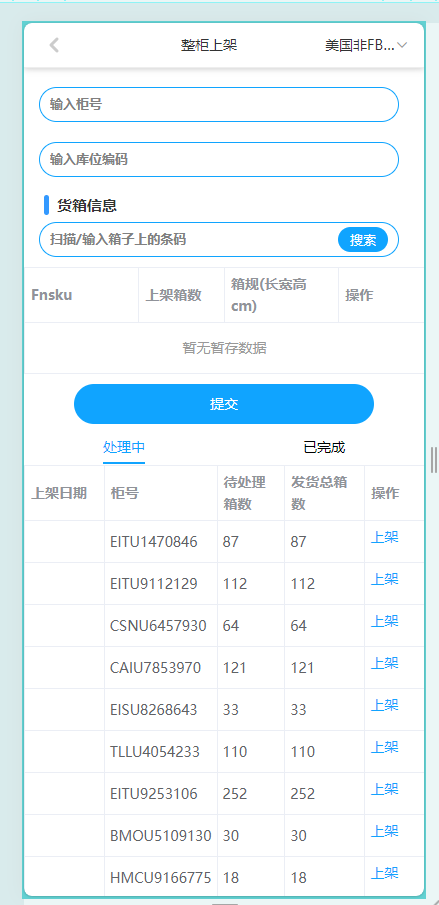Select the EITU9112129 container number cell
Screen dimensions: 439x905
161,584
